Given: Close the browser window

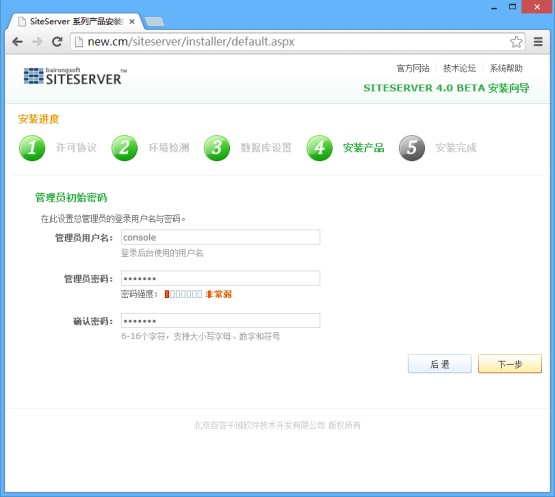Looking at the screenshot, I should click(x=537, y=7).
